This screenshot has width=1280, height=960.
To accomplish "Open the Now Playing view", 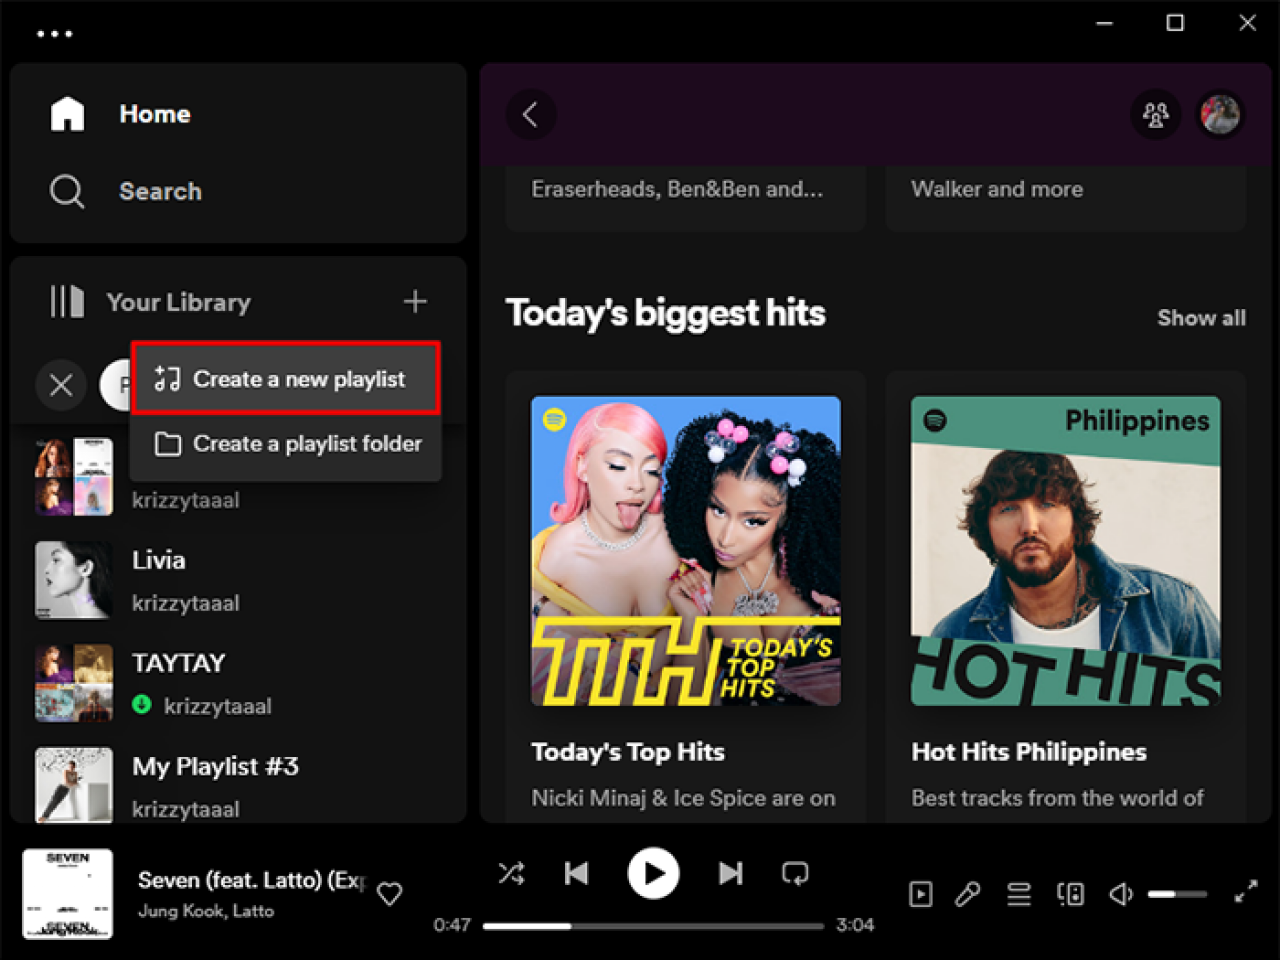I will point(920,893).
